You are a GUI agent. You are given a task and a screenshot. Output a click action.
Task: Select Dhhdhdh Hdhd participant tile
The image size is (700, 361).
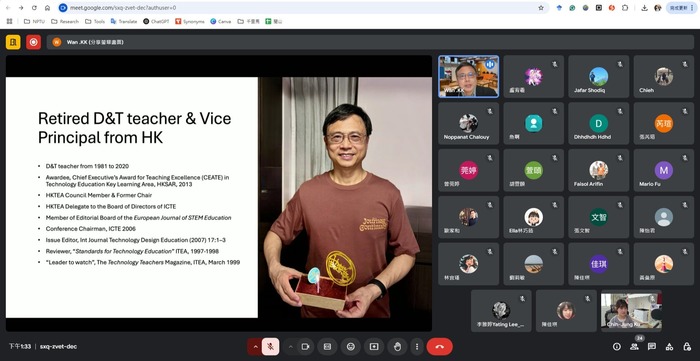pyautogui.click(x=598, y=123)
